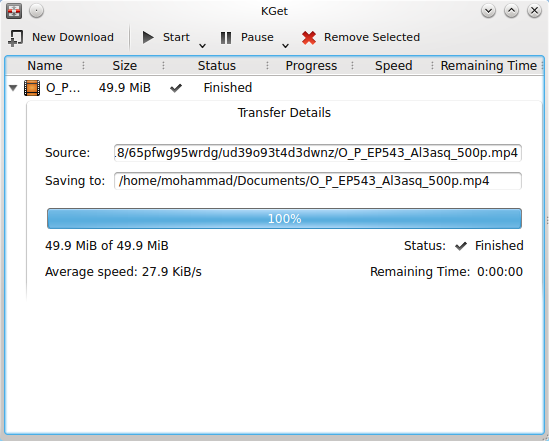Image resolution: width=549 pixels, height=441 pixels.
Task: Click checkmark icon in Status column
Action: 176,88
